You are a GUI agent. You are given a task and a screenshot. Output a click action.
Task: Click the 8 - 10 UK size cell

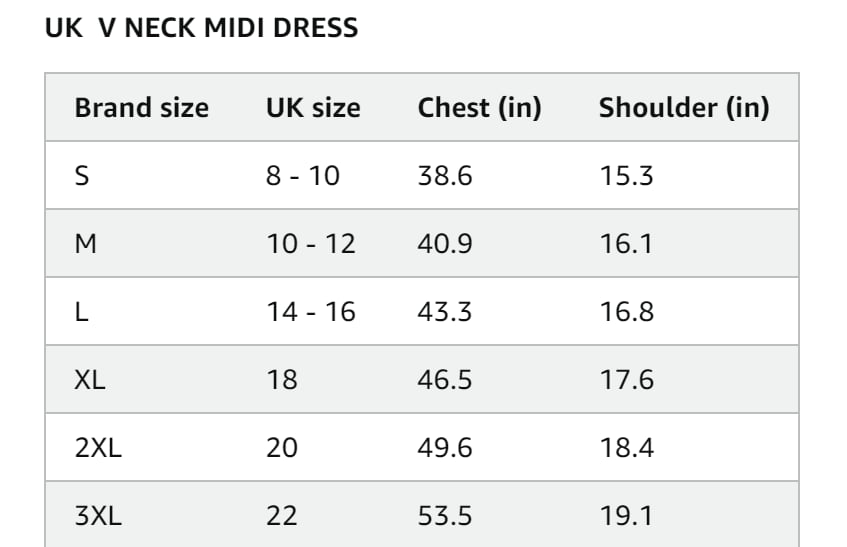(x=303, y=175)
